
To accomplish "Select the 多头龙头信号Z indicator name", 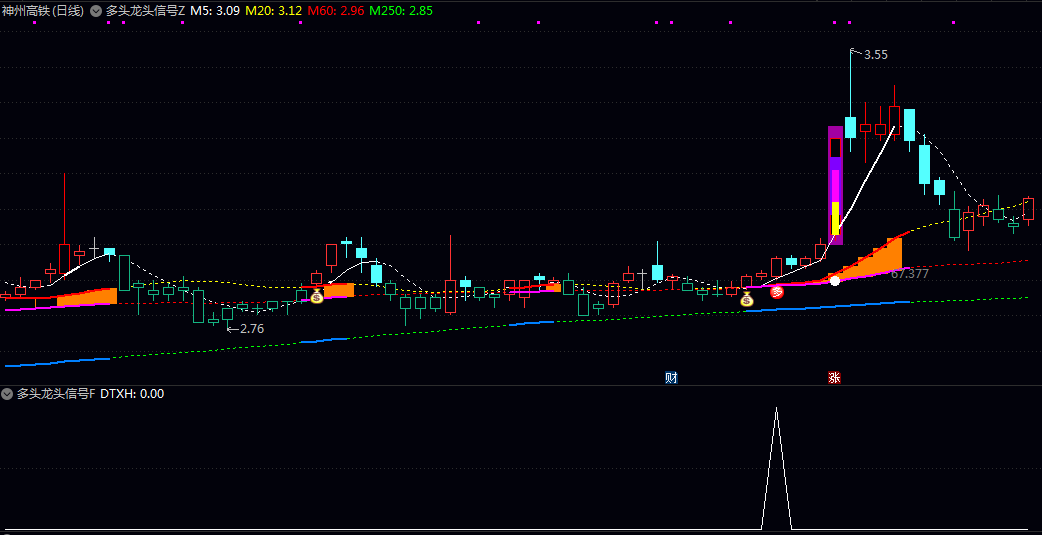I will 145,11.
